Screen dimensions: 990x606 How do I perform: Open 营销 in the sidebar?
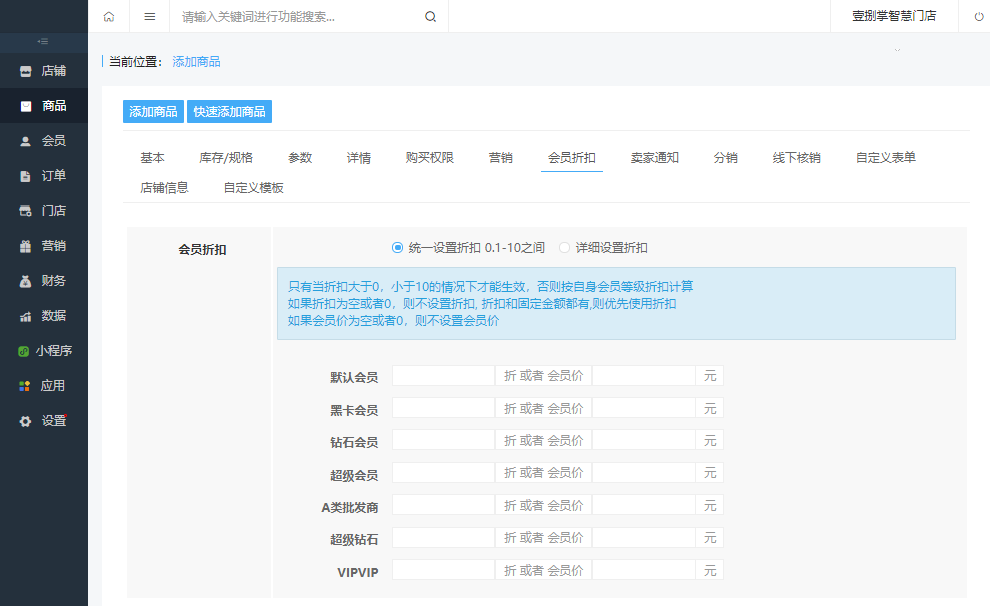pyautogui.click(x=44, y=246)
